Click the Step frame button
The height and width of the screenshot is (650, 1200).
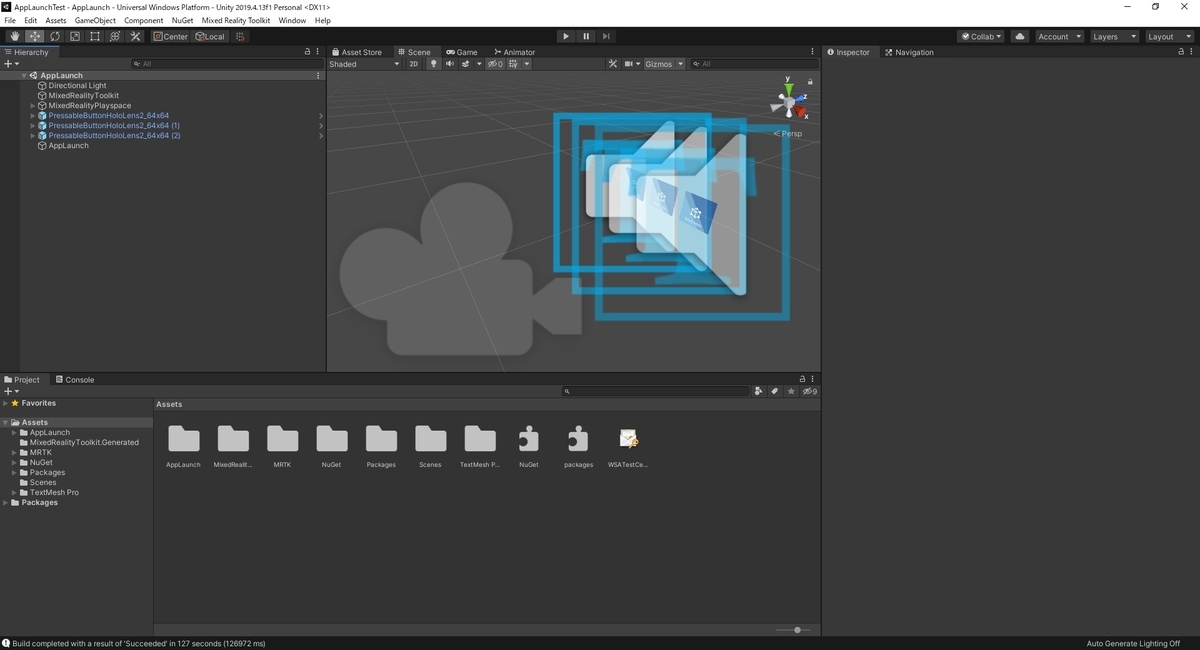coord(606,36)
